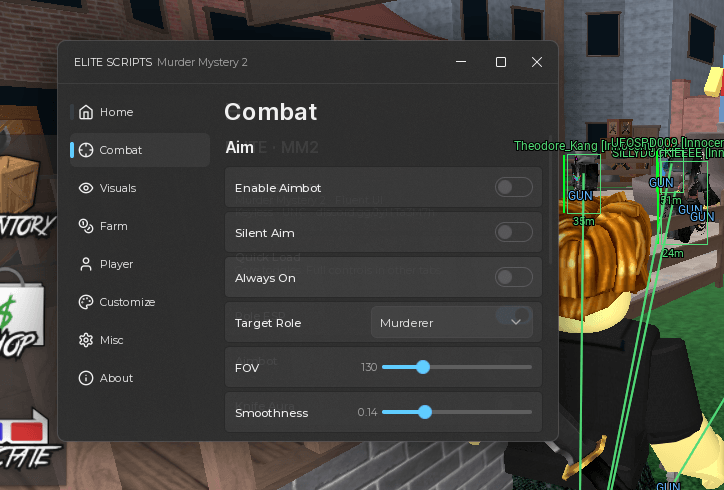Image resolution: width=724 pixels, height=490 pixels.
Task: Click the palette icon for Customize
Action: pos(86,302)
